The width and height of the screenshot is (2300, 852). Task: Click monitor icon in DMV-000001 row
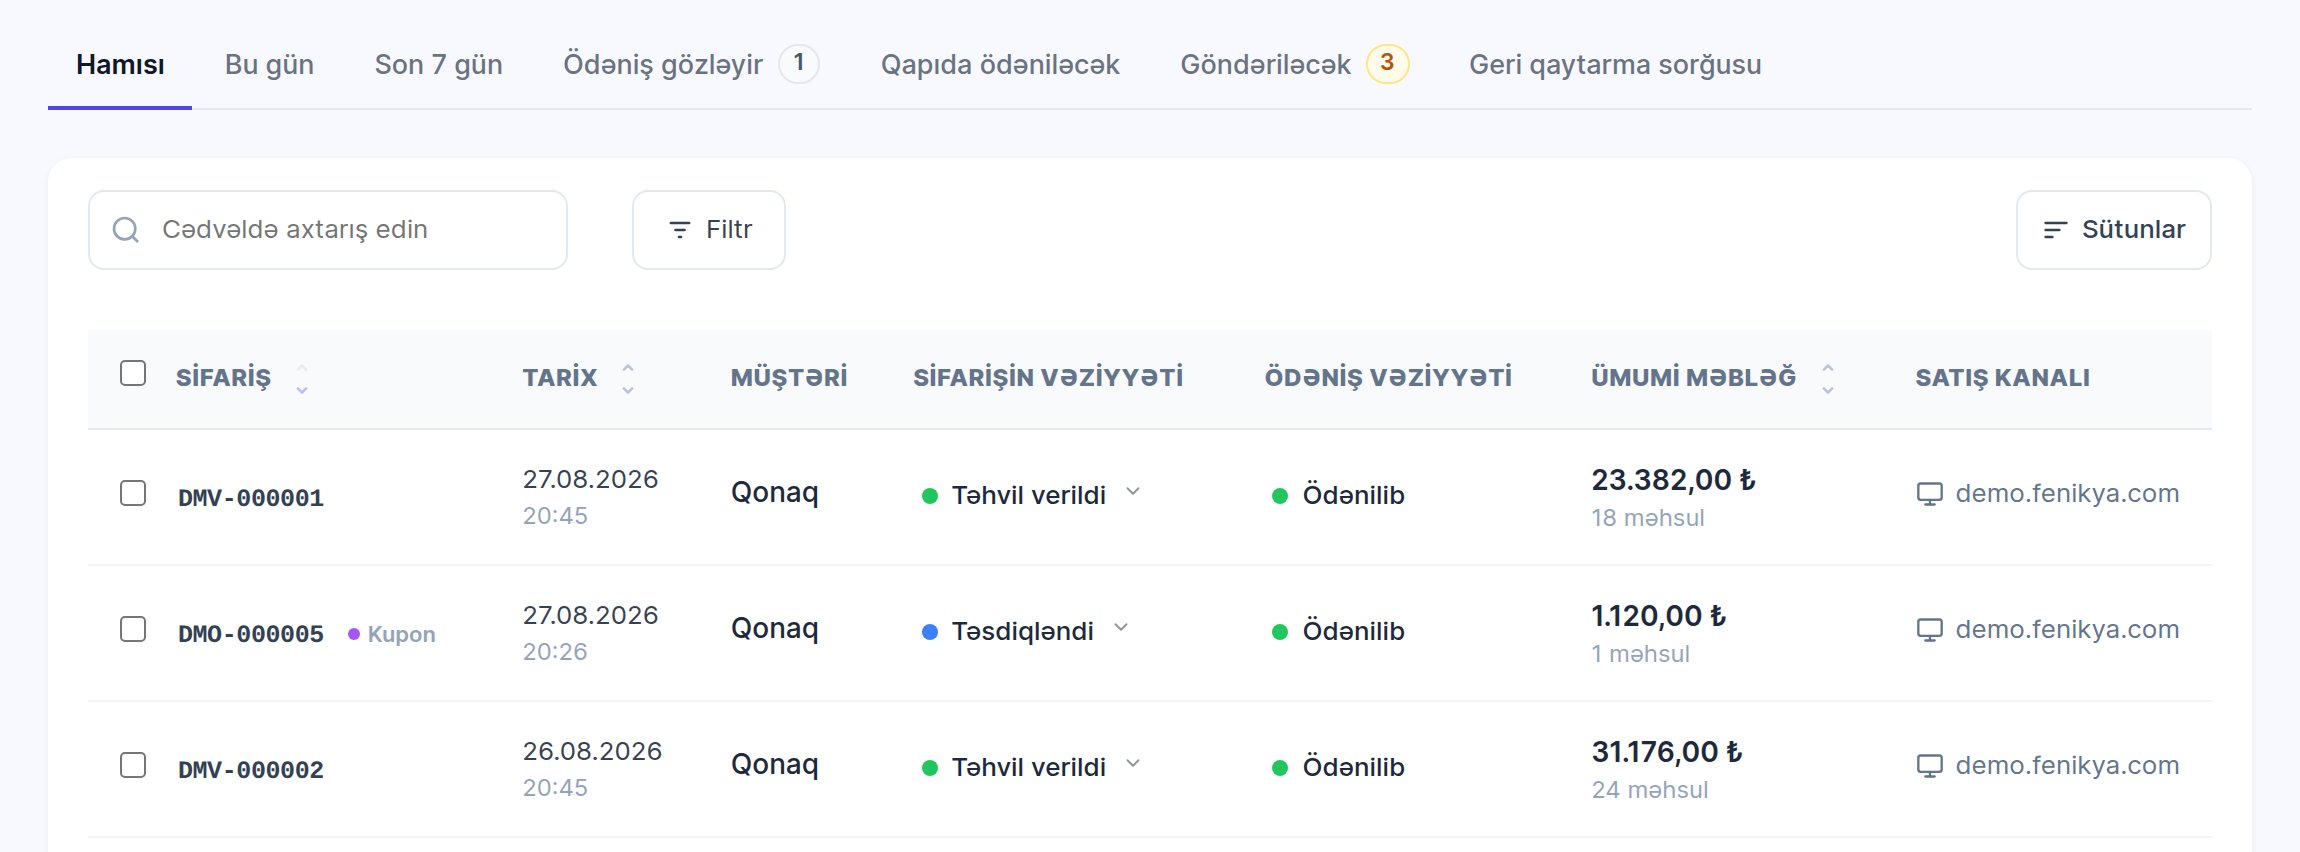[1929, 494]
